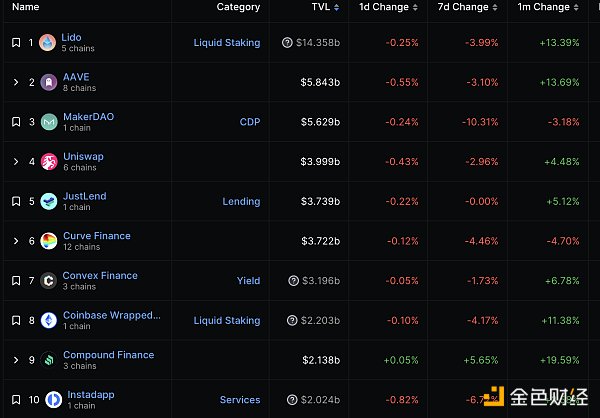Click the Uniswap unicorn logo icon
The height and width of the screenshot is (418, 600).
tap(48, 162)
